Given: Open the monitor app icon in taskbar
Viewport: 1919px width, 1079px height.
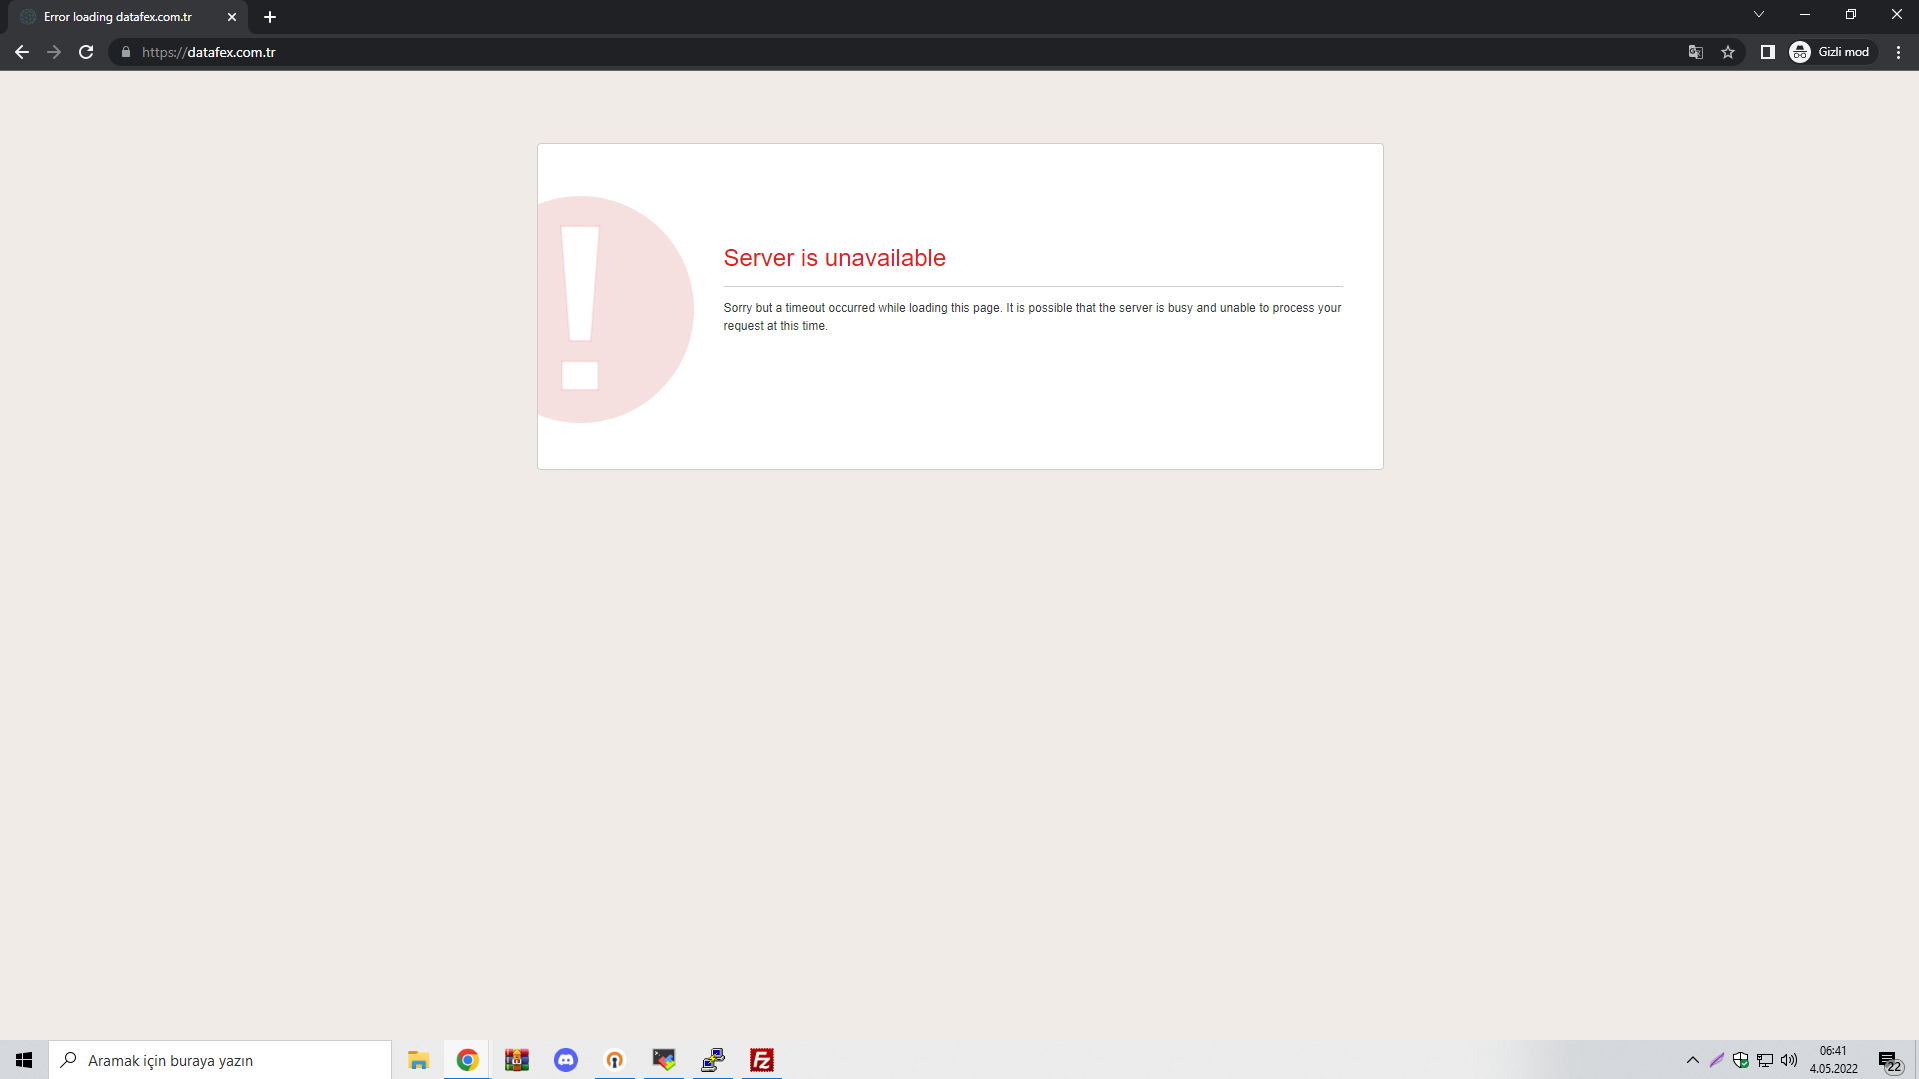Looking at the screenshot, I should (664, 1060).
